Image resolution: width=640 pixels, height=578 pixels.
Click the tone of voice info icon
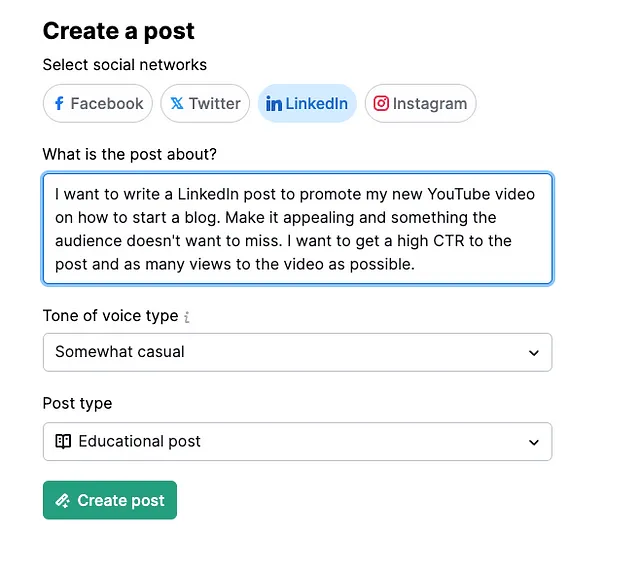[187, 317]
